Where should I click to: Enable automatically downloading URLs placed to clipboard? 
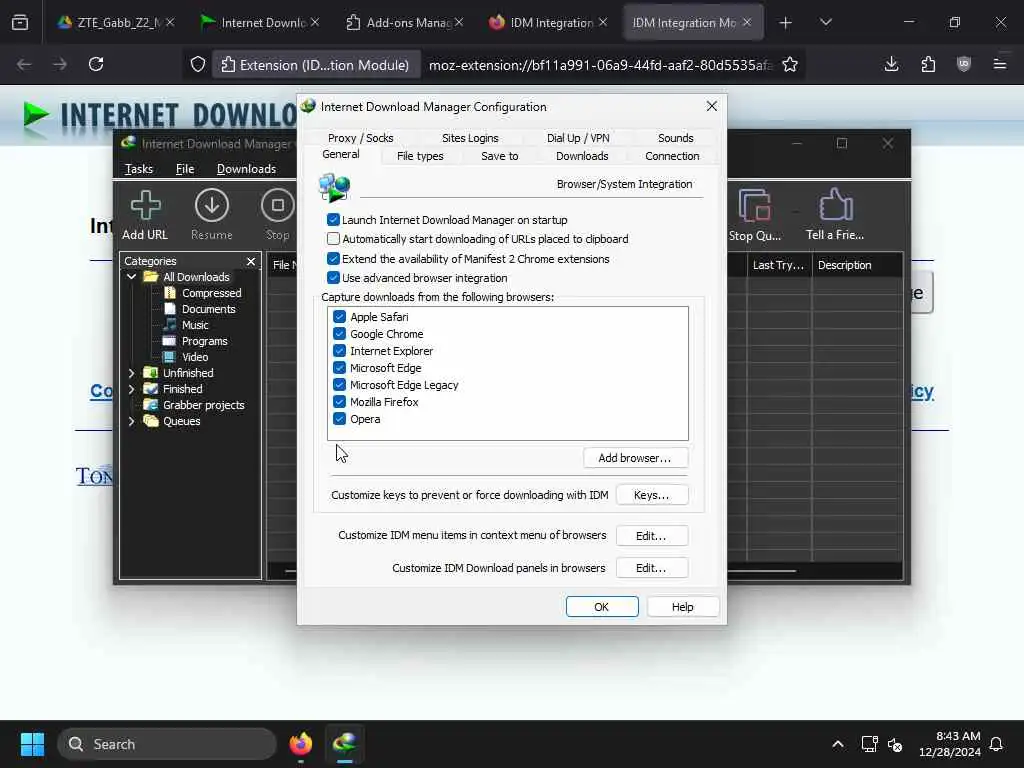tap(333, 239)
